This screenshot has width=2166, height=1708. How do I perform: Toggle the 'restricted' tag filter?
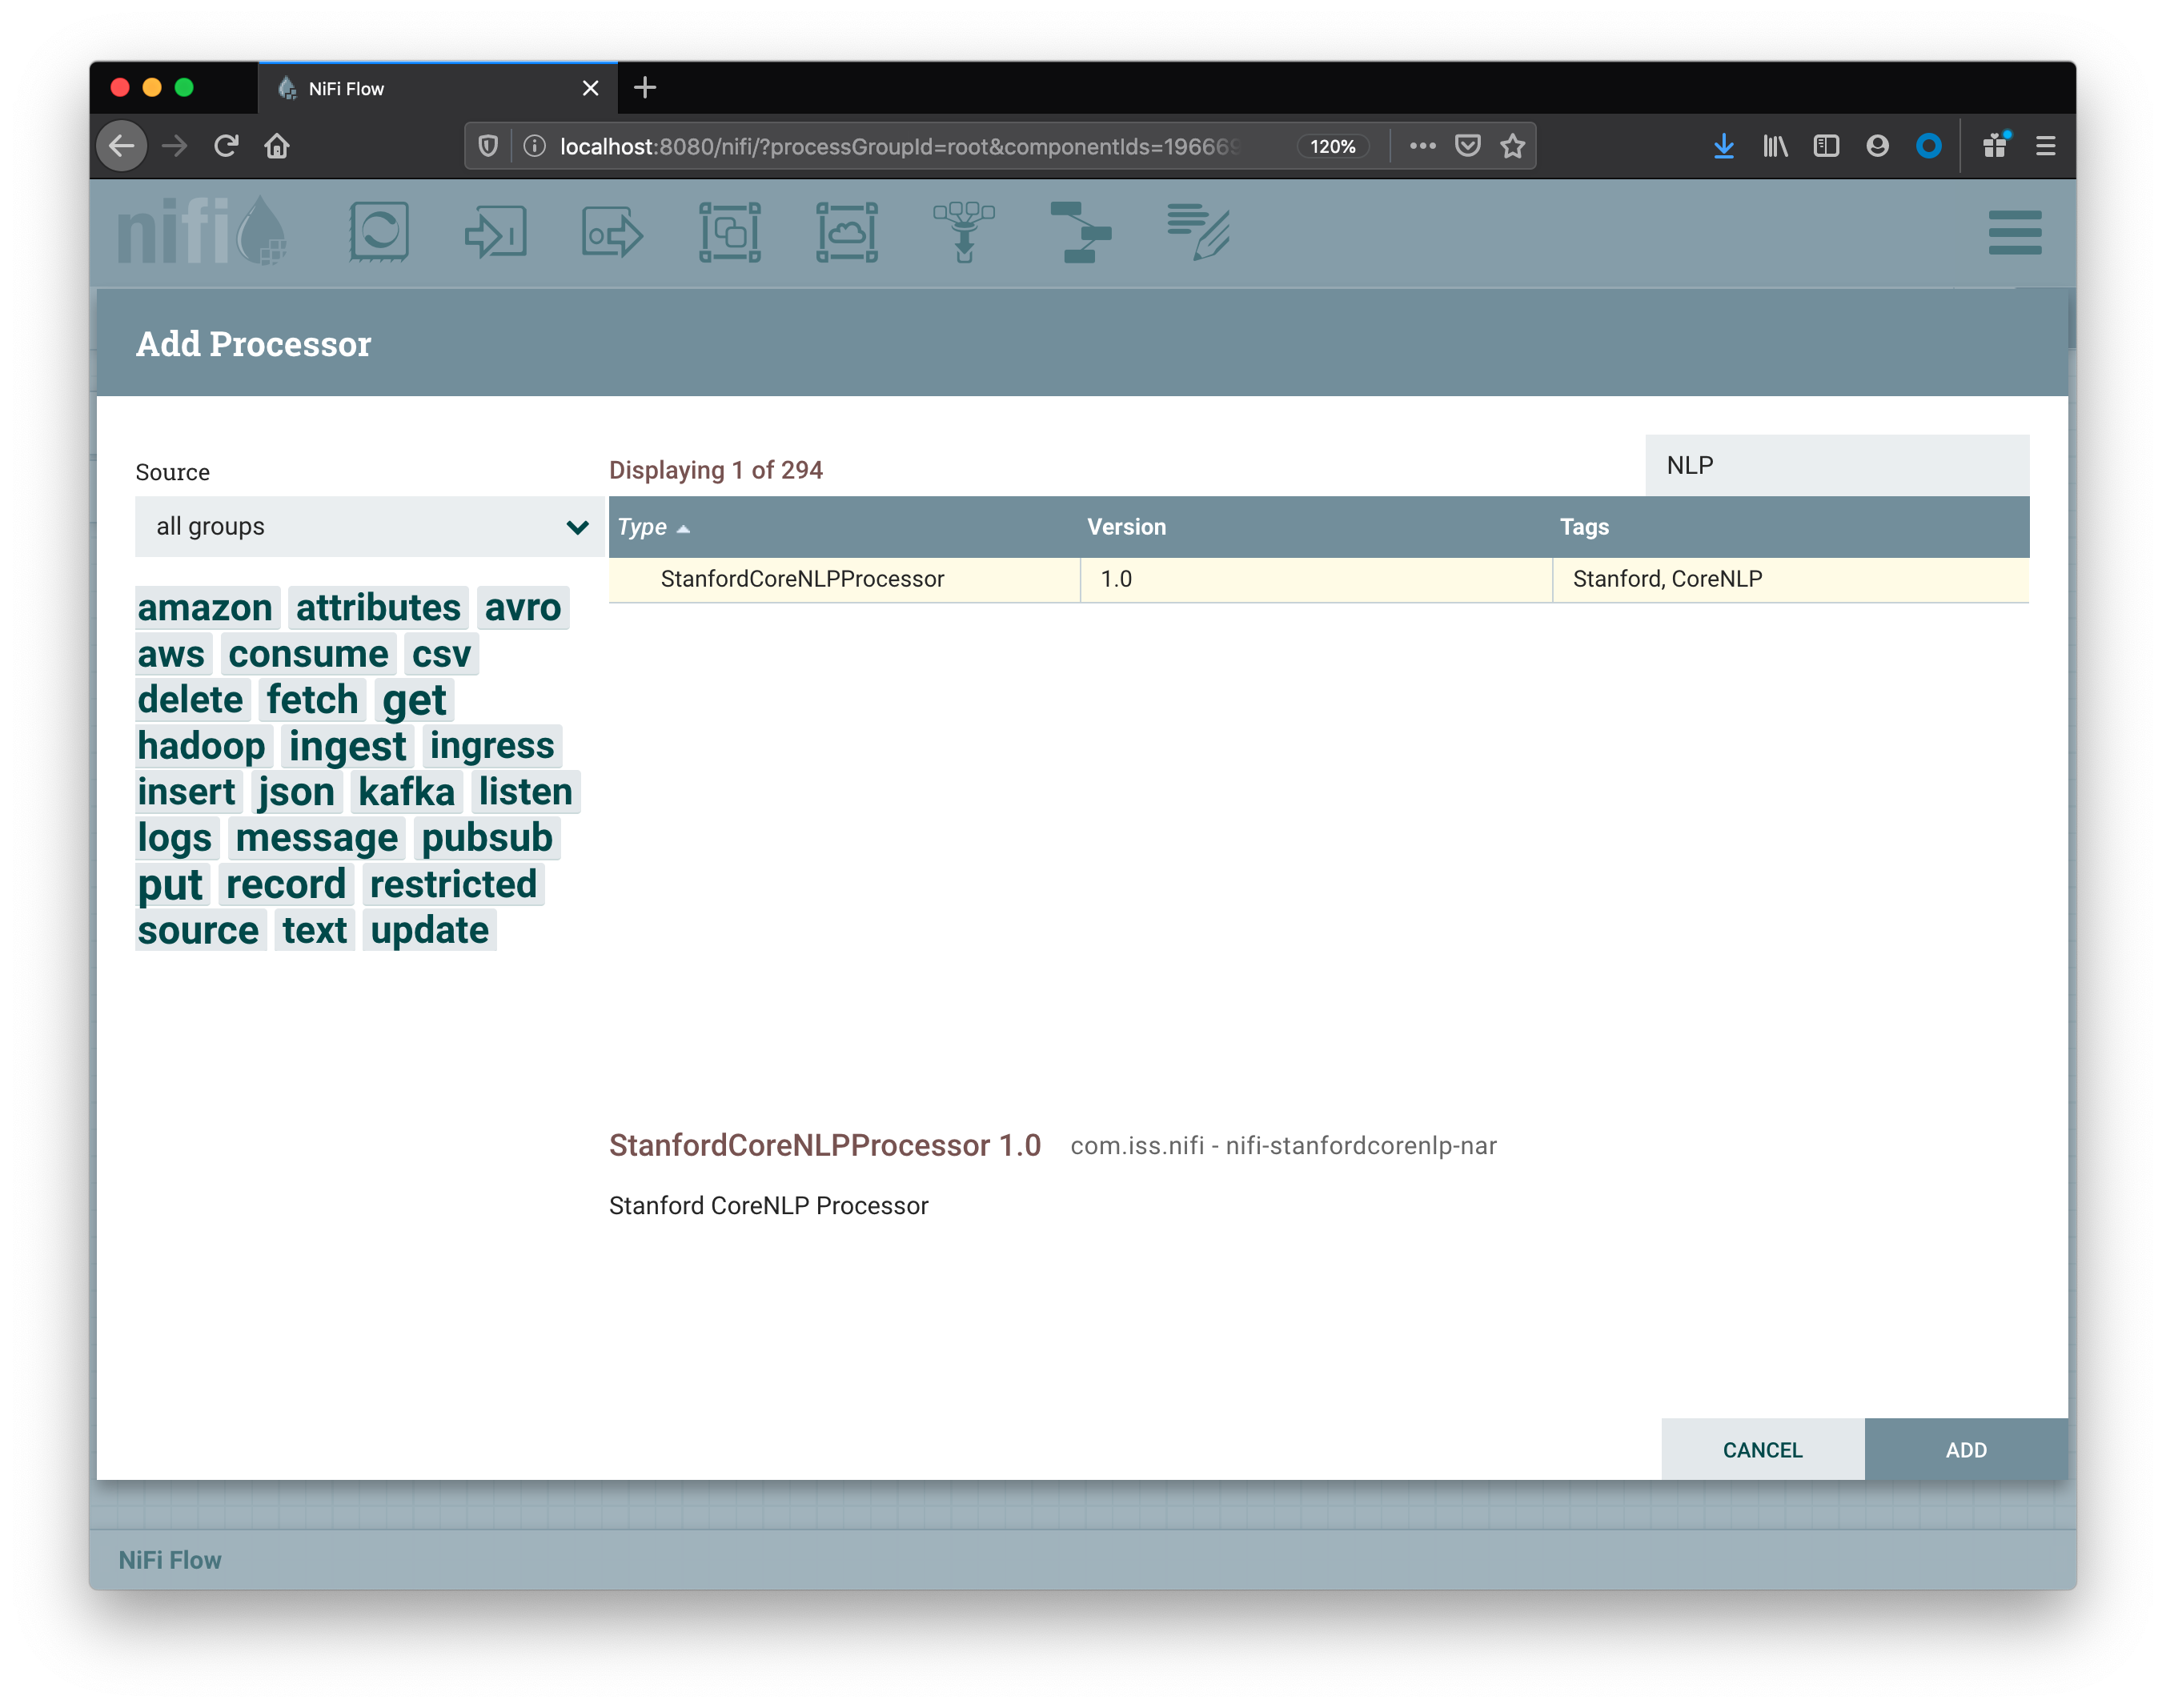point(453,884)
